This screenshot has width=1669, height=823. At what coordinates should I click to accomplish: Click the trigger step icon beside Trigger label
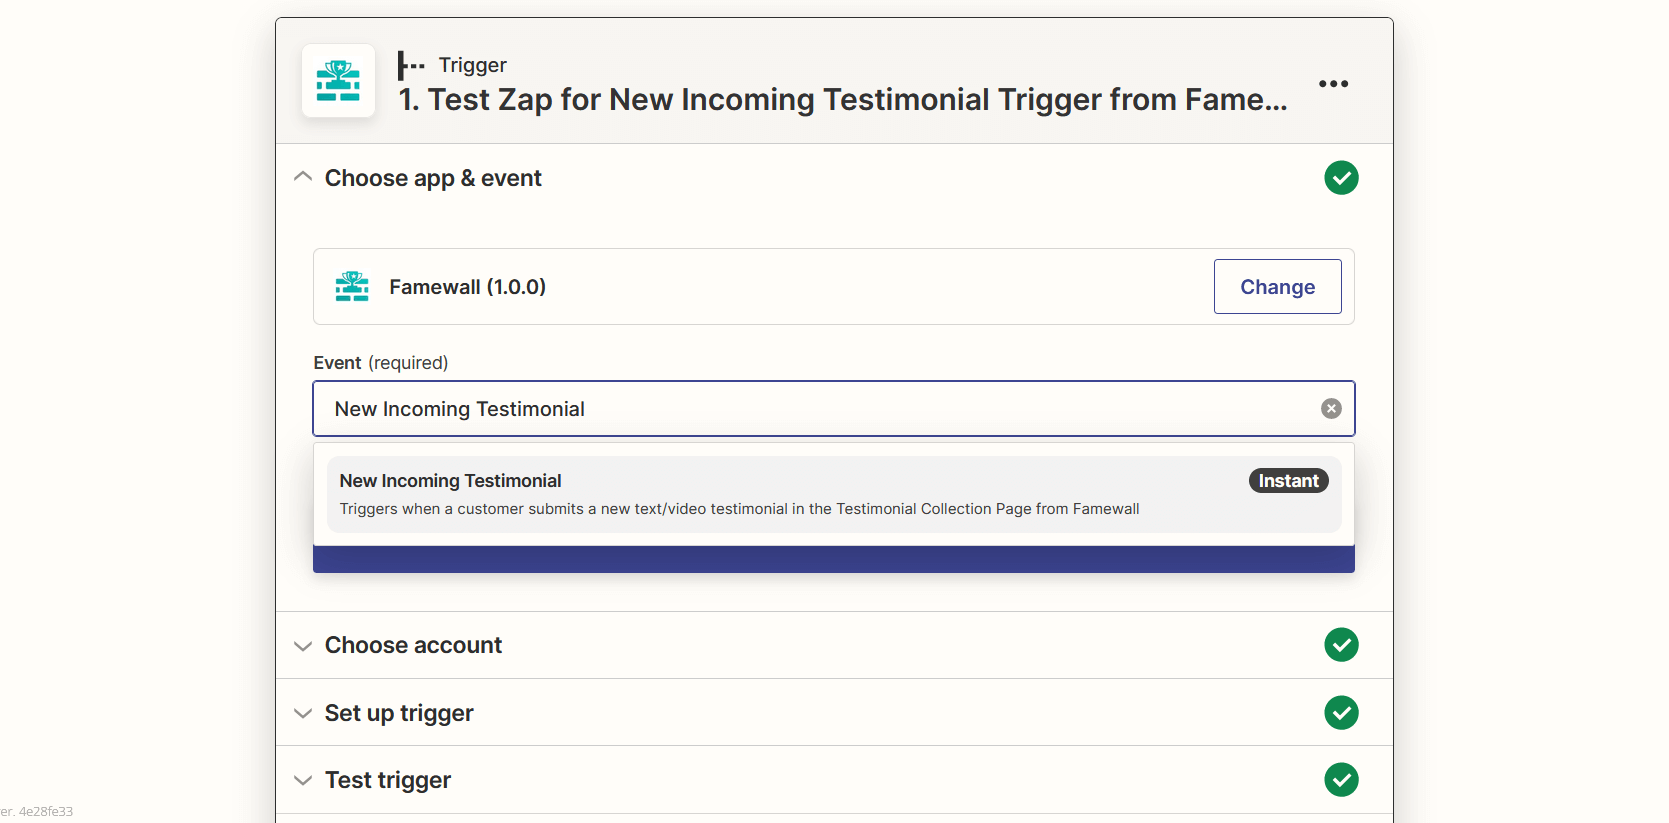pyautogui.click(x=410, y=66)
